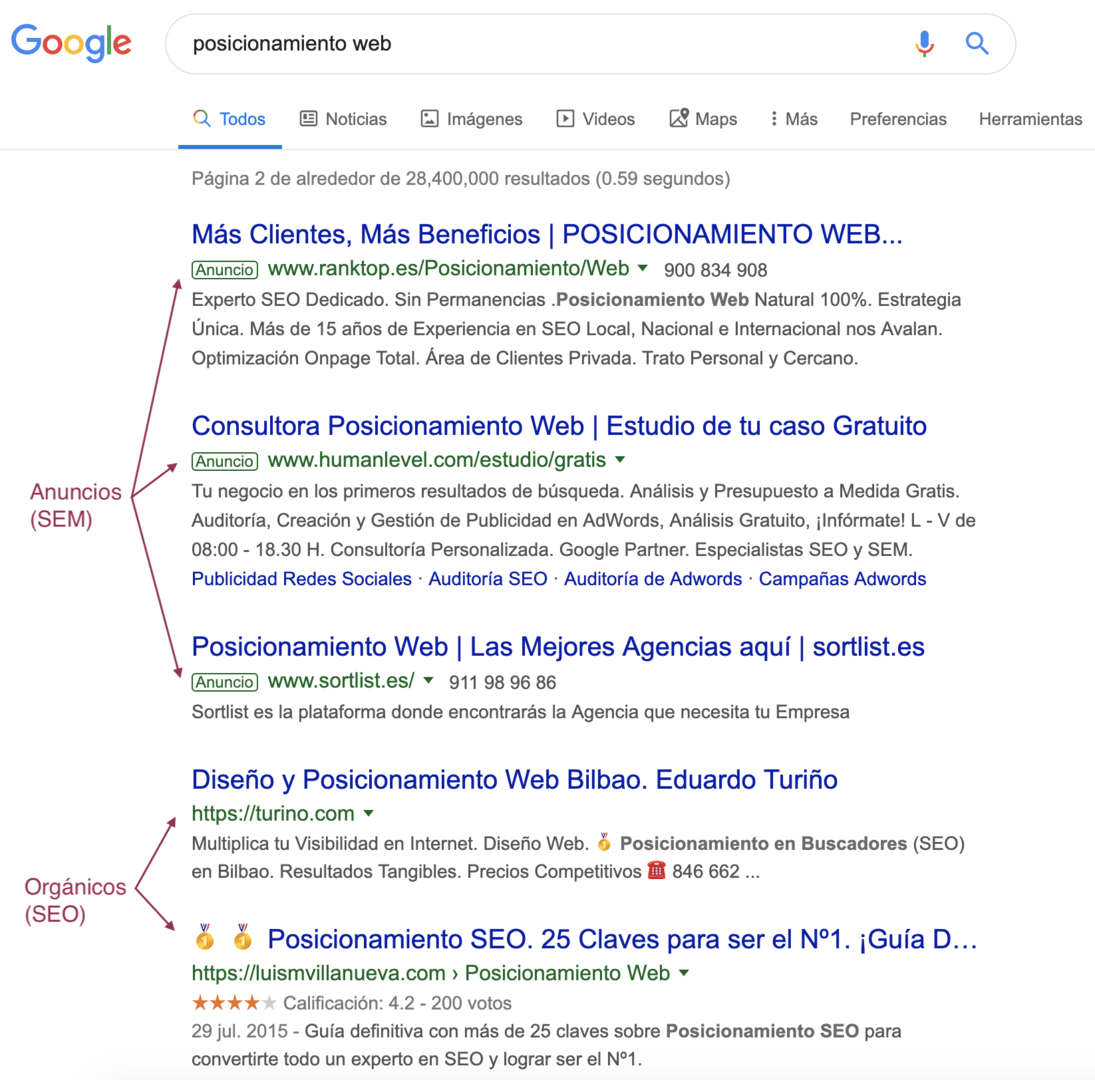Open Diseño y Posicionamiento Web Bilbao result
Image resolution: width=1095 pixels, height=1080 pixels.
coord(514,779)
